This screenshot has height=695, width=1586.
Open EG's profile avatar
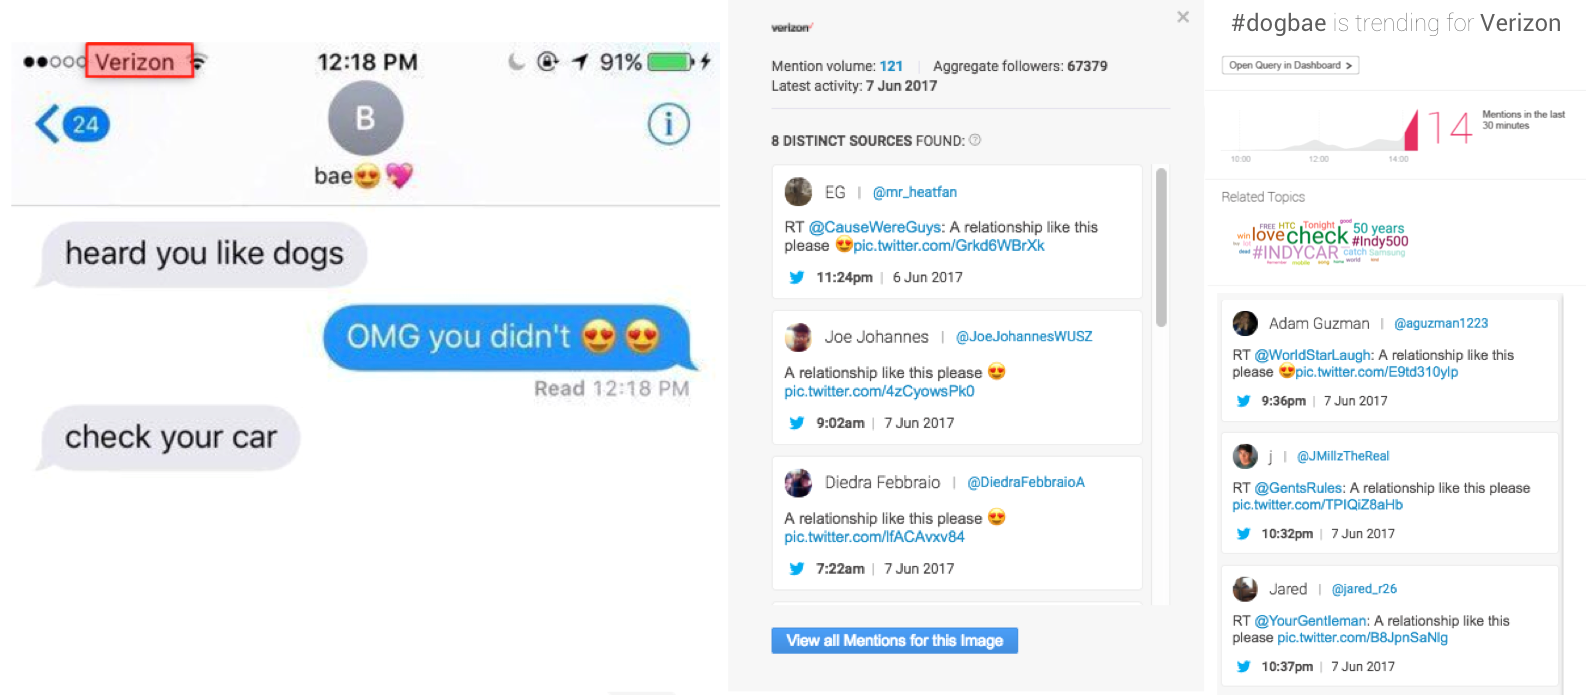pos(798,191)
